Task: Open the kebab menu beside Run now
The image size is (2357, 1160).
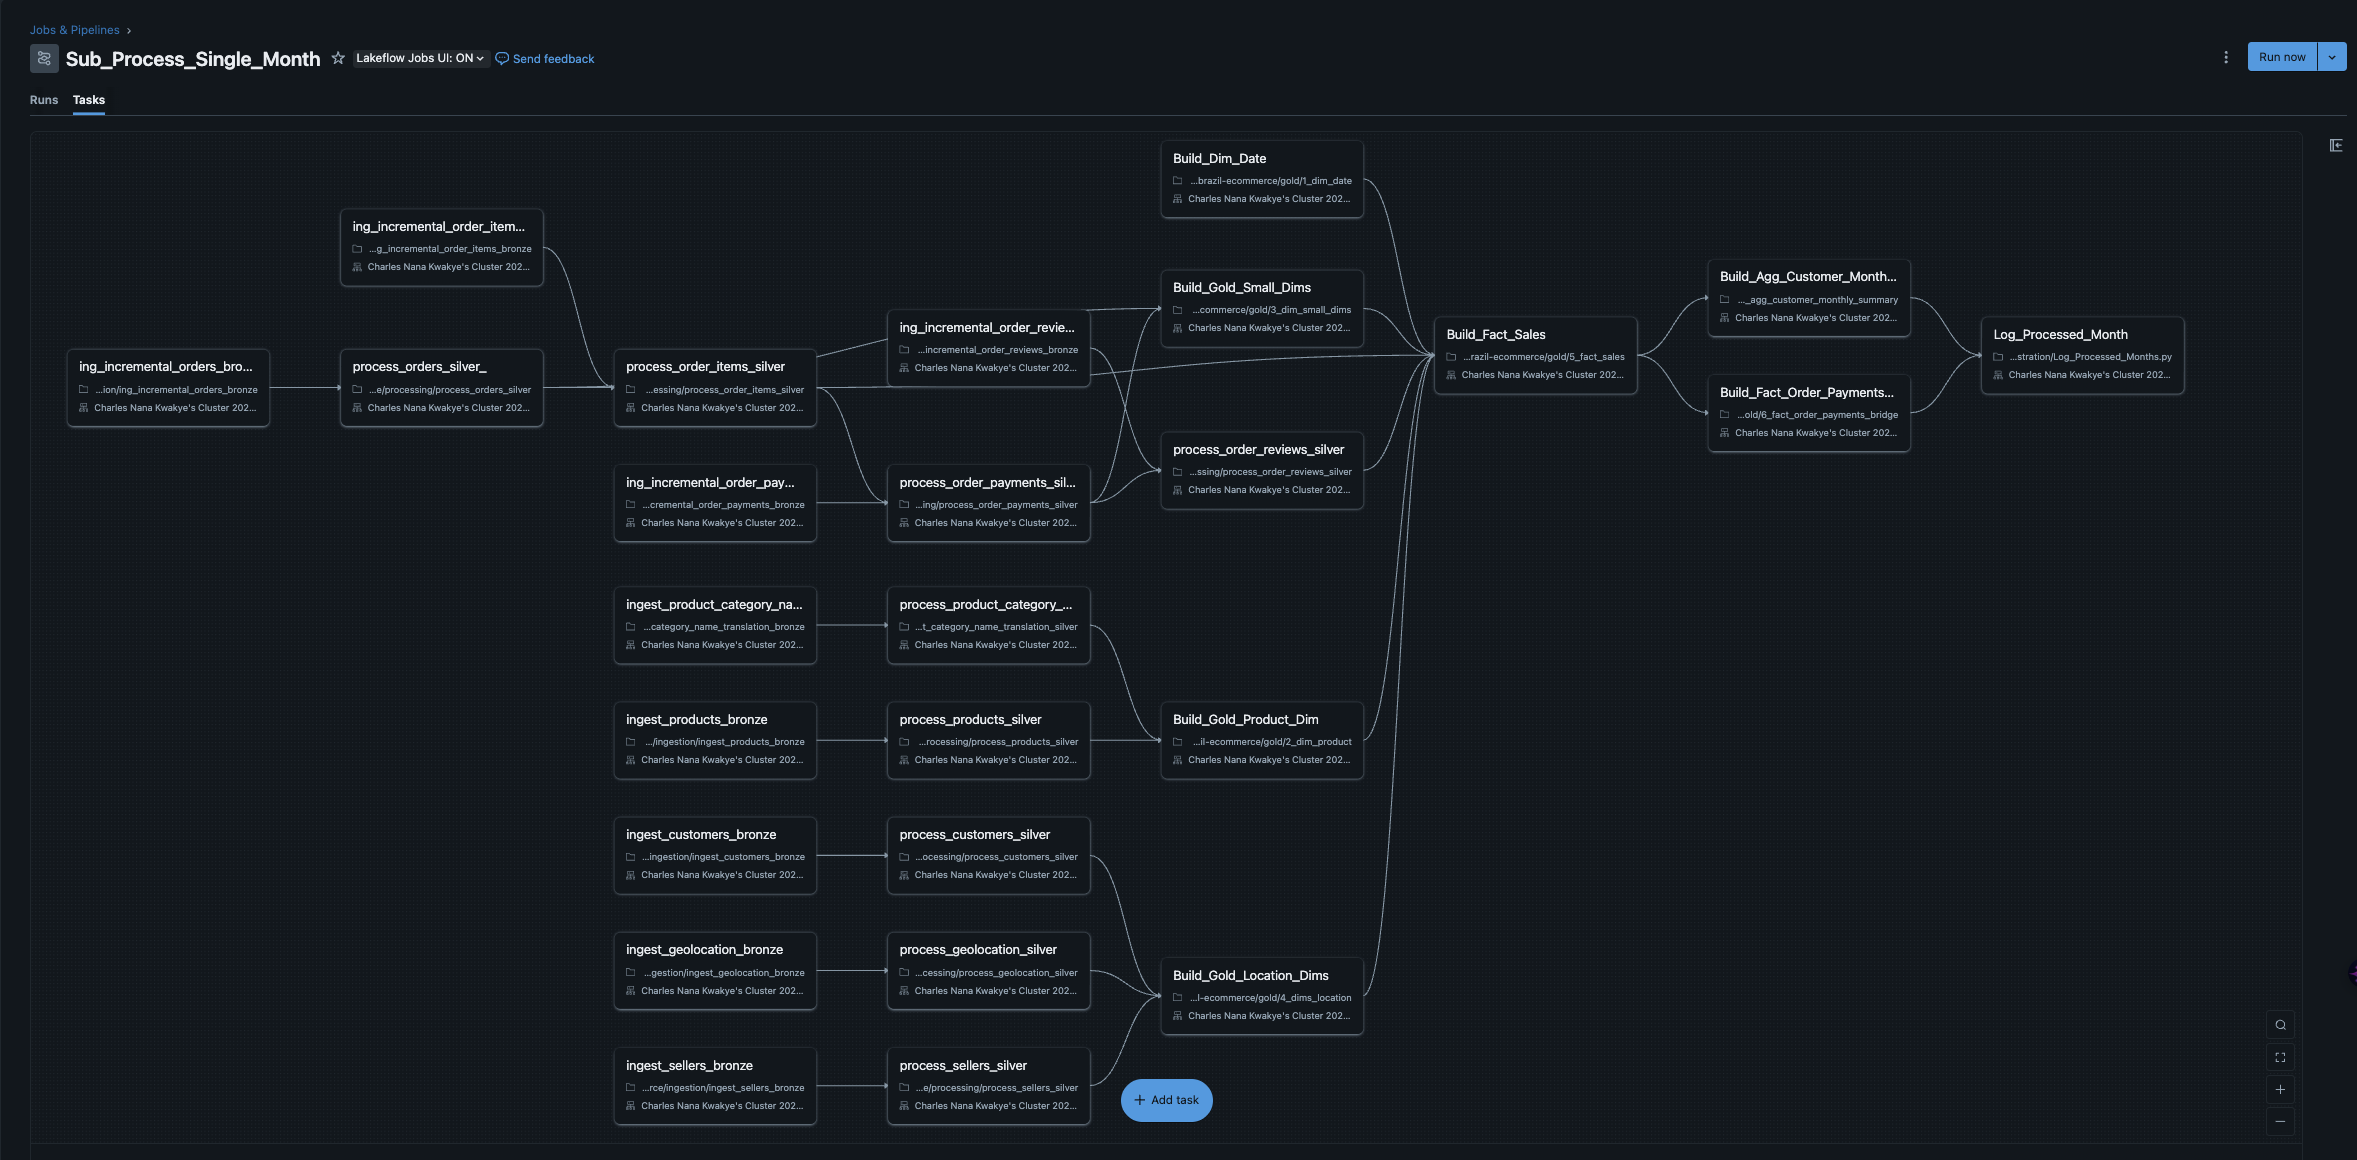Action: [2225, 57]
